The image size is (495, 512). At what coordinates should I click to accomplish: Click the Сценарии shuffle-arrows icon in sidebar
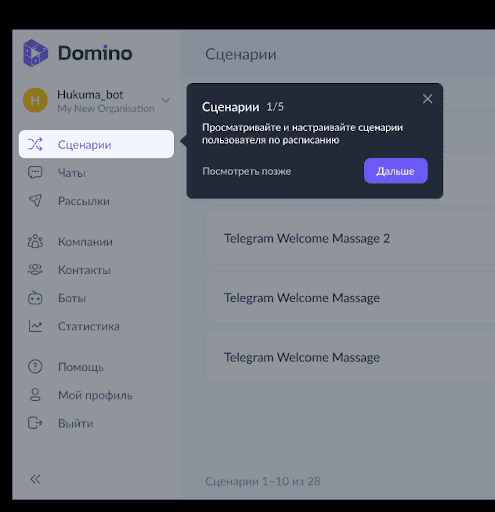(x=35, y=144)
